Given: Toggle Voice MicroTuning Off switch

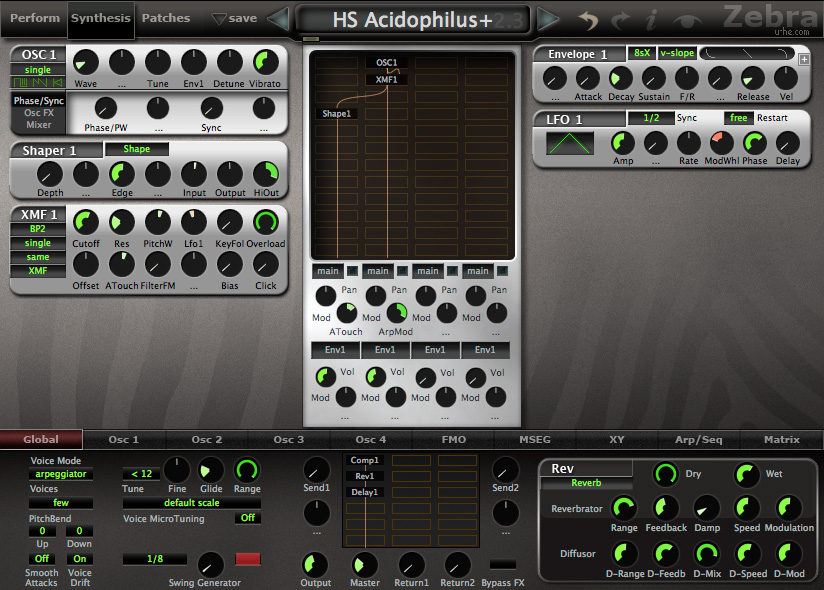Looking at the screenshot, I should click(x=248, y=518).
